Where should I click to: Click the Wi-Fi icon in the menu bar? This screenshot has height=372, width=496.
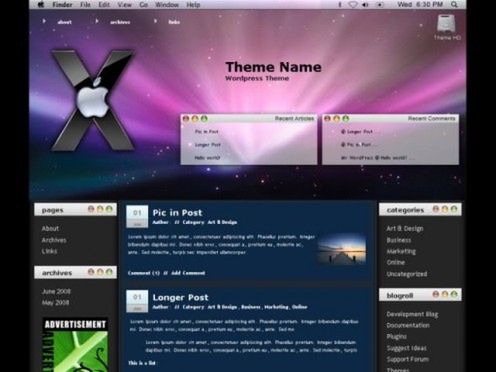(353, 5)
